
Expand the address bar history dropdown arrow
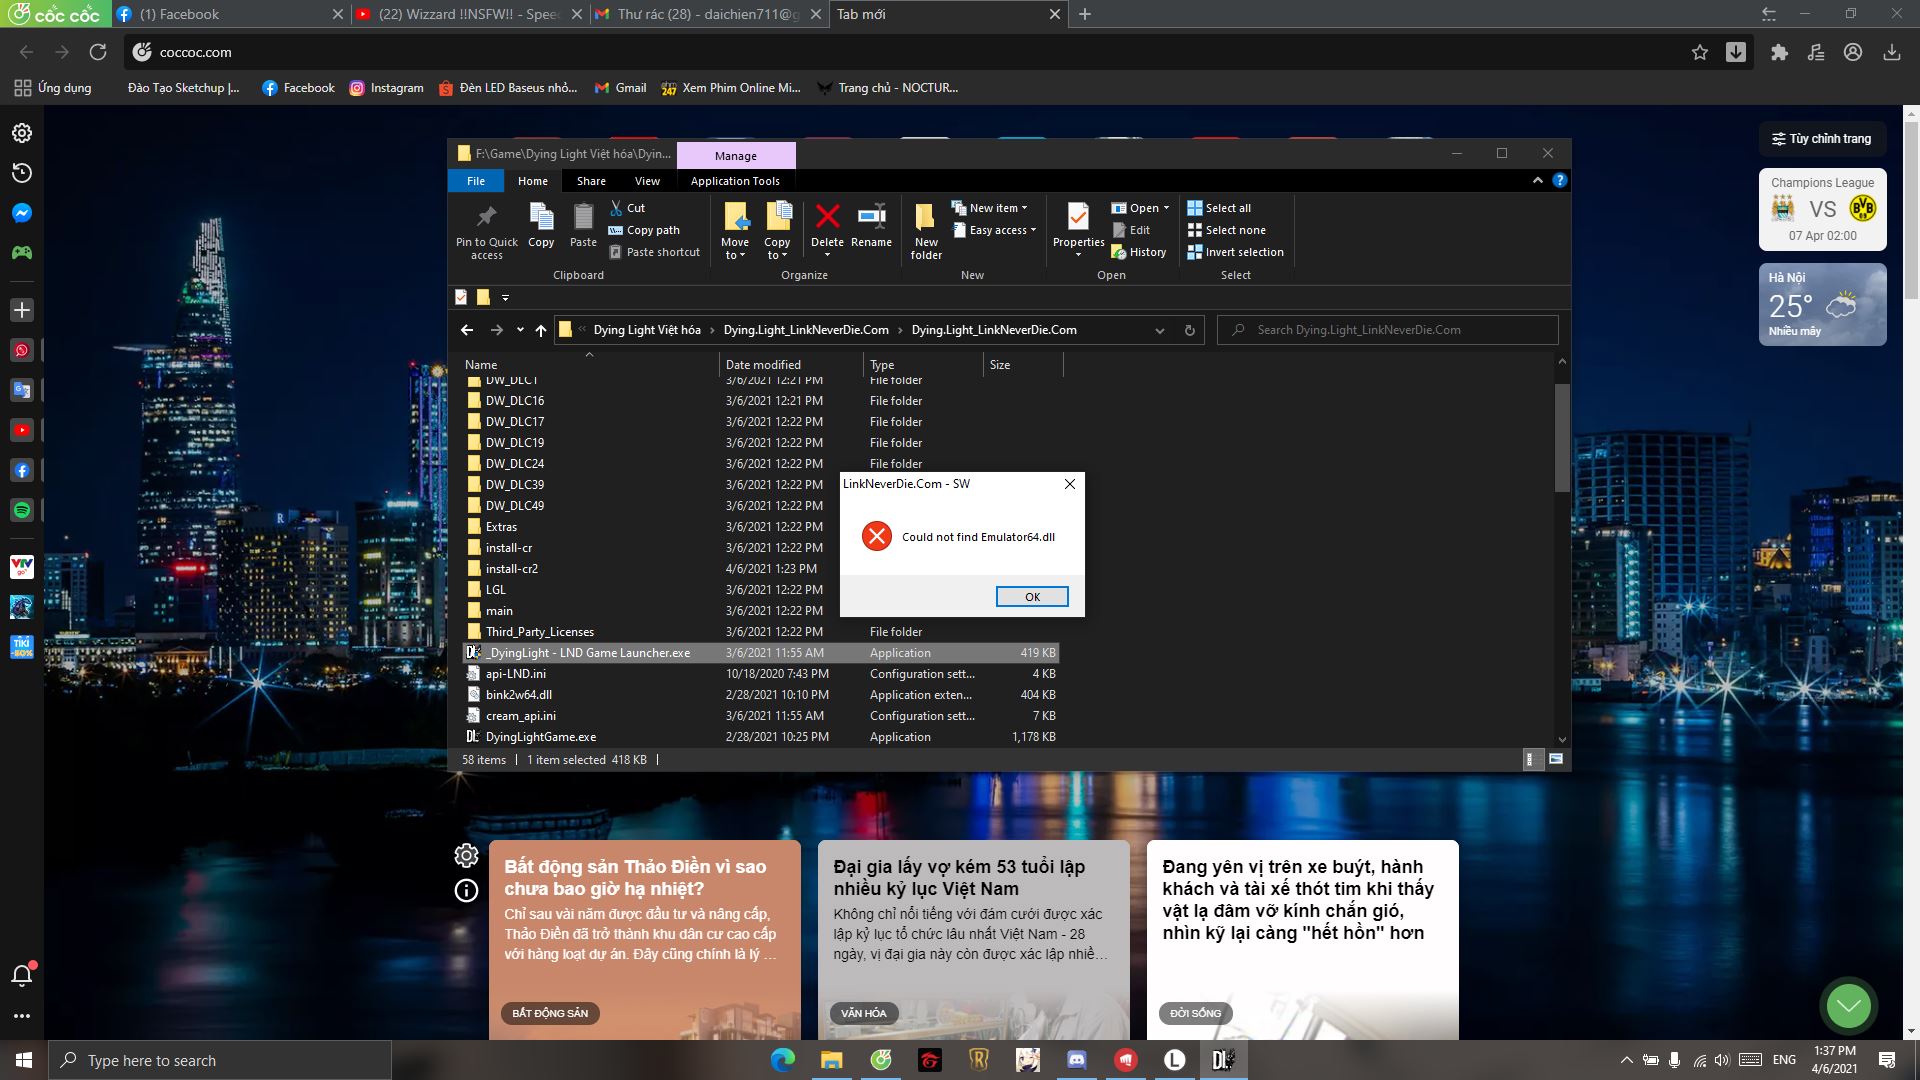point(1159,330)
